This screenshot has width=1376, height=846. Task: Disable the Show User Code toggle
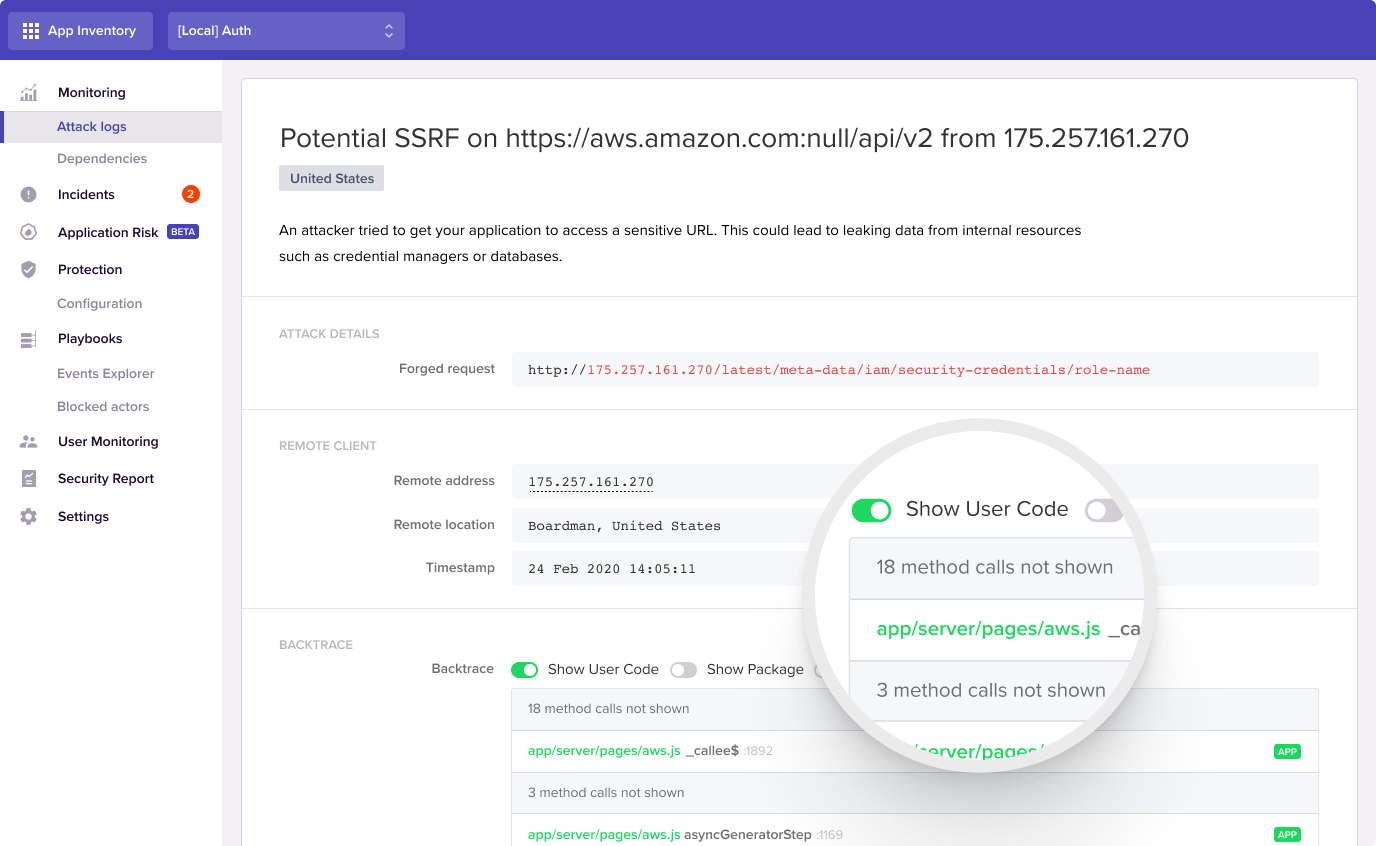click(525, 670)
